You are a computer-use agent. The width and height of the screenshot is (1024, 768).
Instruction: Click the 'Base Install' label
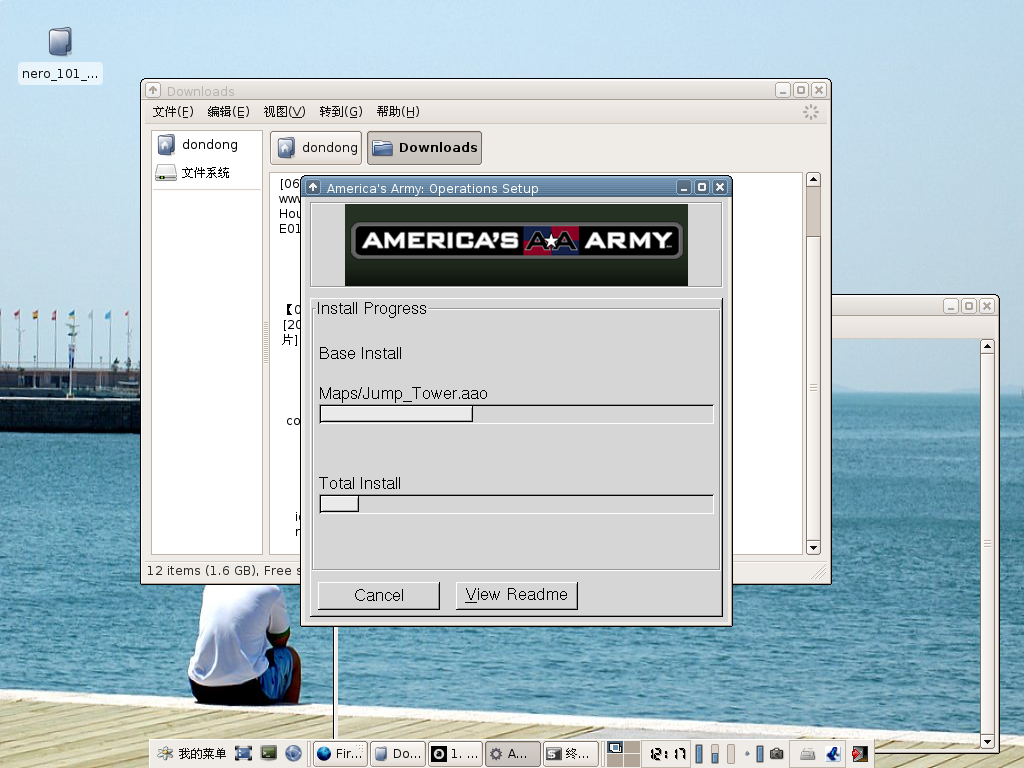click(360, 353)
